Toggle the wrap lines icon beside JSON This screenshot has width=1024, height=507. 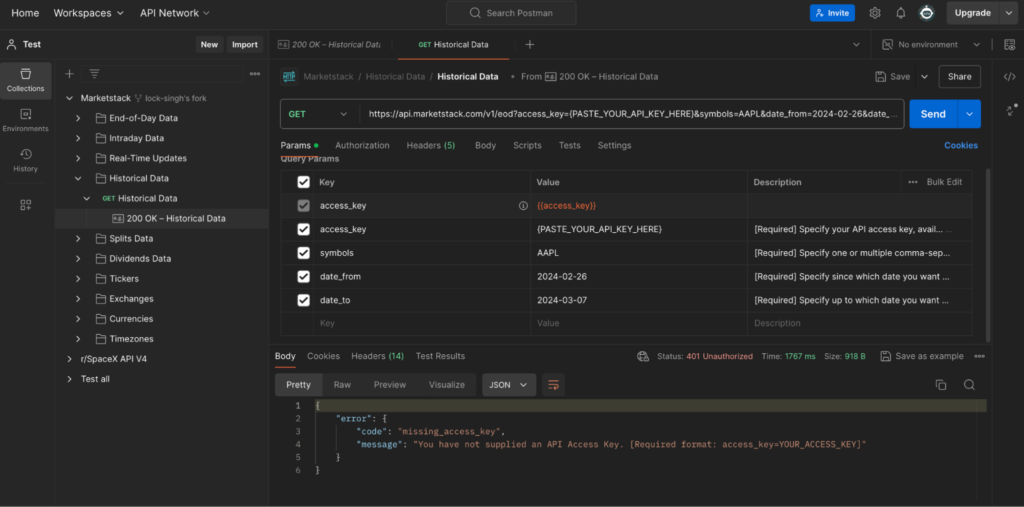click(x=553, y=385)
